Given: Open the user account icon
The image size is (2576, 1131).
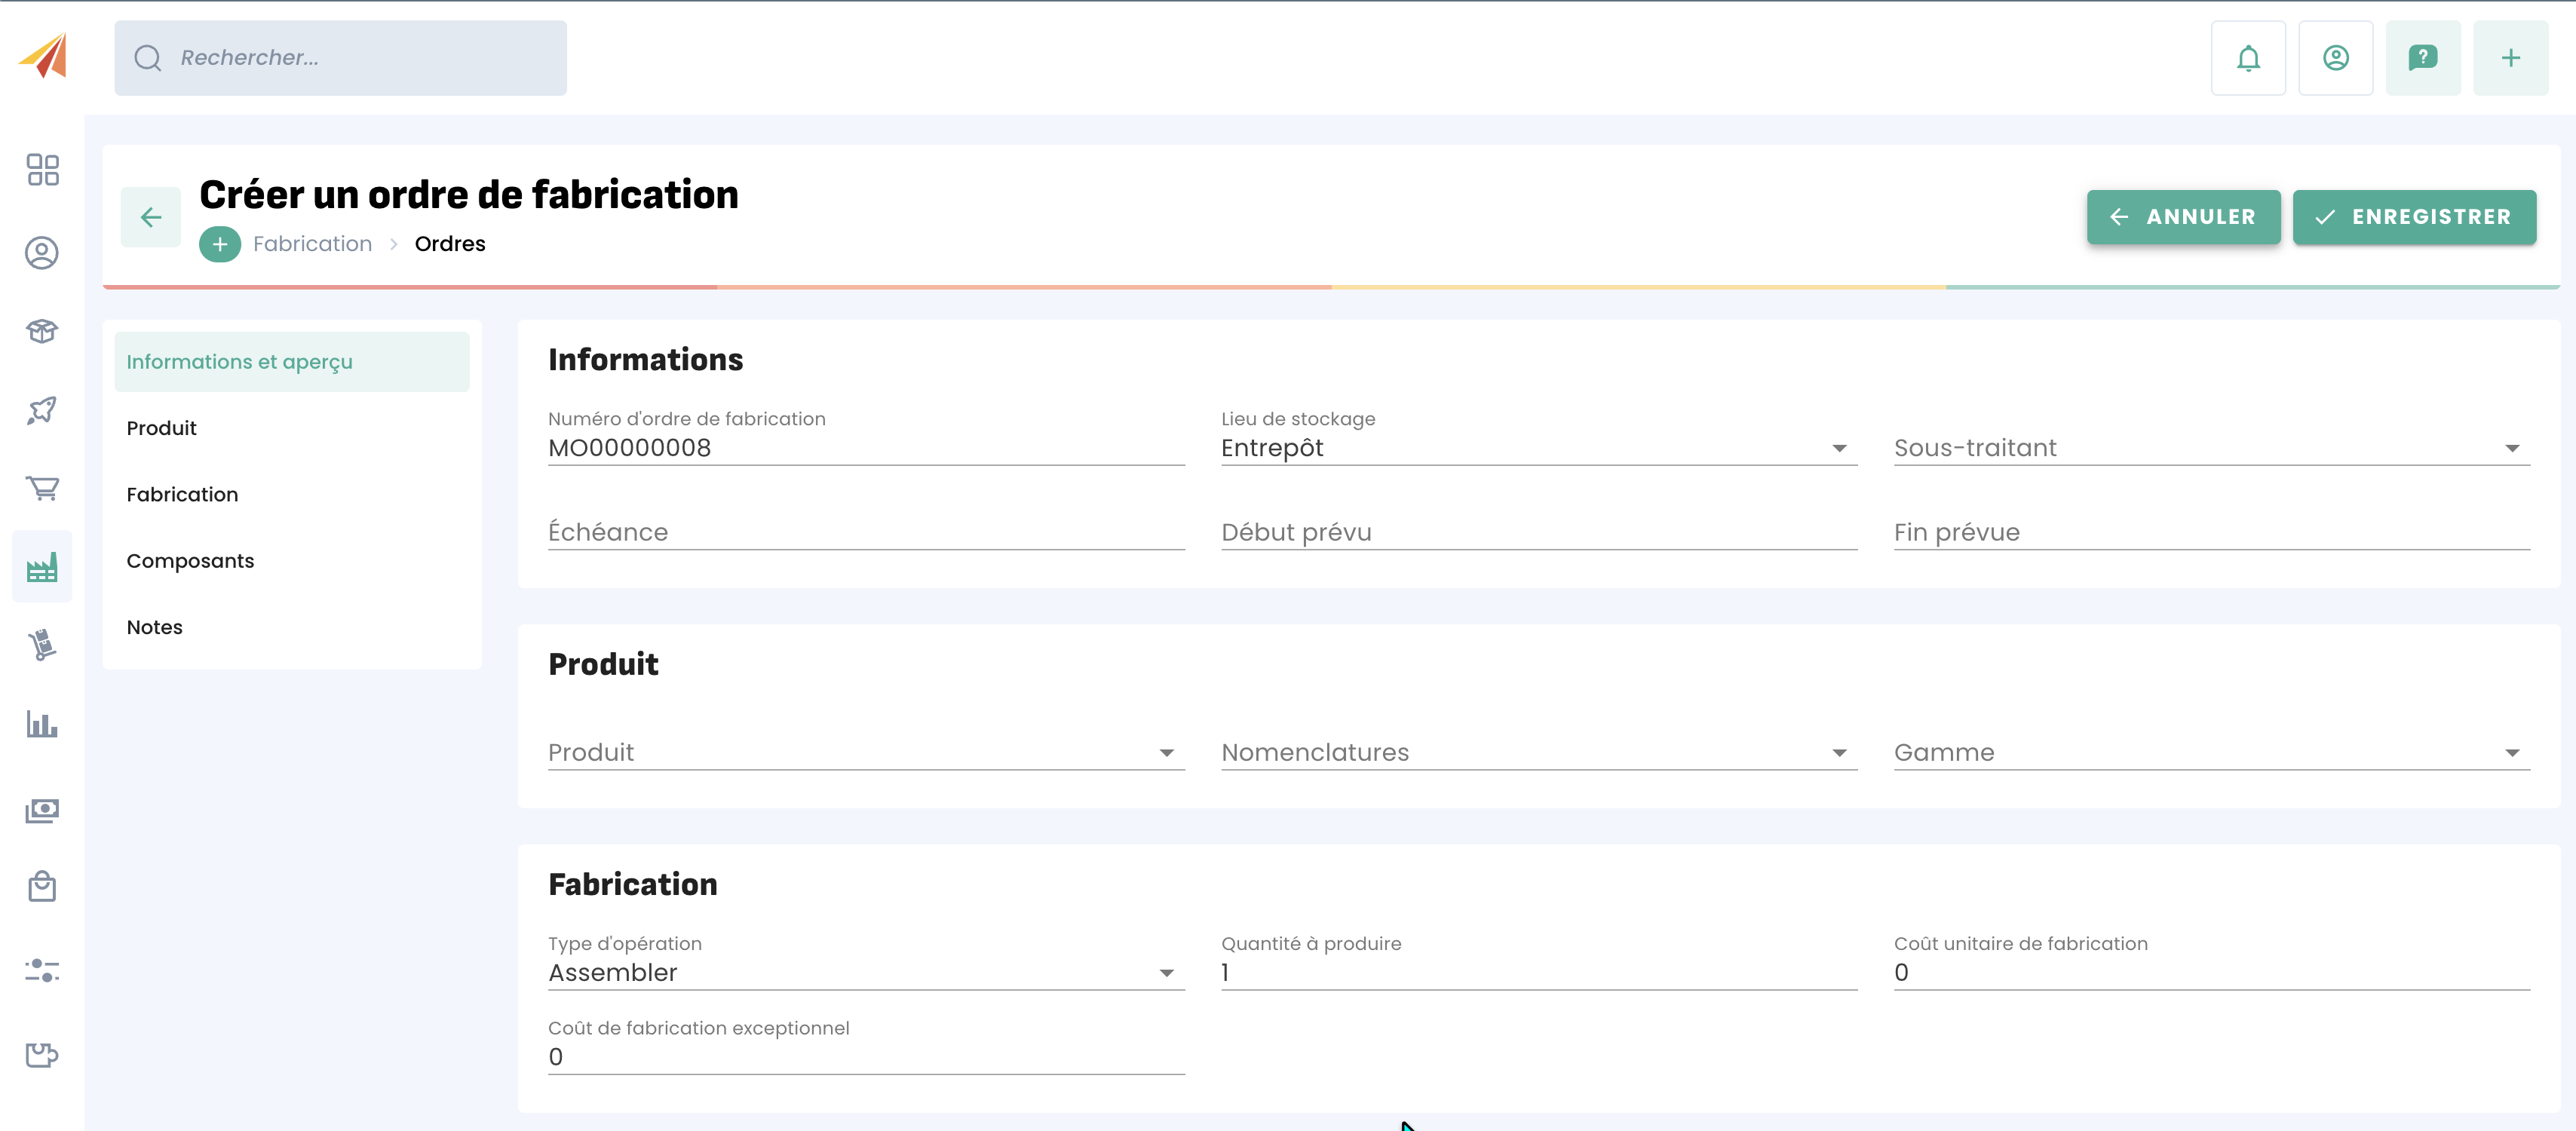Looking at the screenshot, I should click(2335, 58).
